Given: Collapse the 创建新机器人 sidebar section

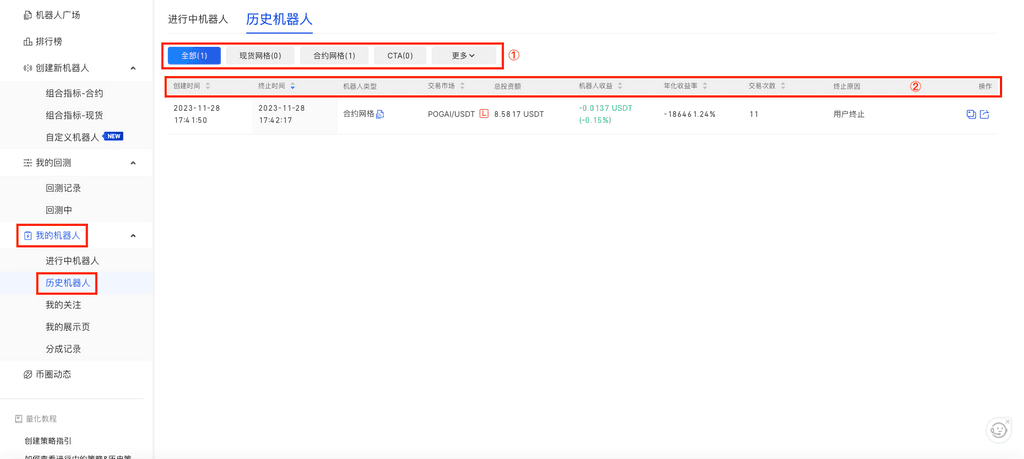Looking at the screenshot, I should [133, 68].
